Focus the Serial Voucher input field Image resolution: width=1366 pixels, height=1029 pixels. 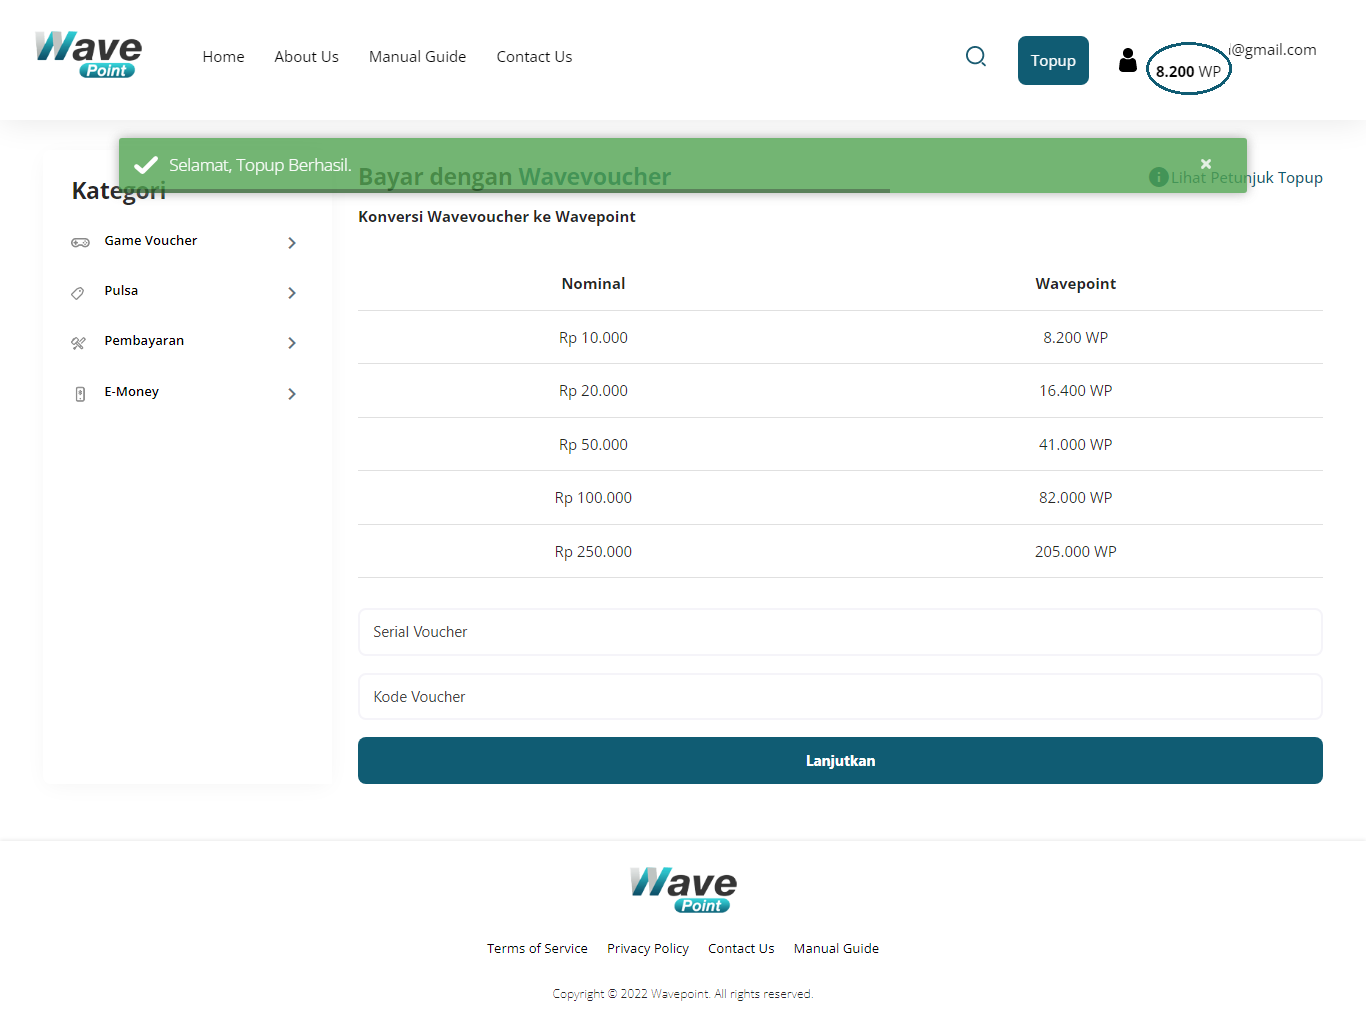840,632
